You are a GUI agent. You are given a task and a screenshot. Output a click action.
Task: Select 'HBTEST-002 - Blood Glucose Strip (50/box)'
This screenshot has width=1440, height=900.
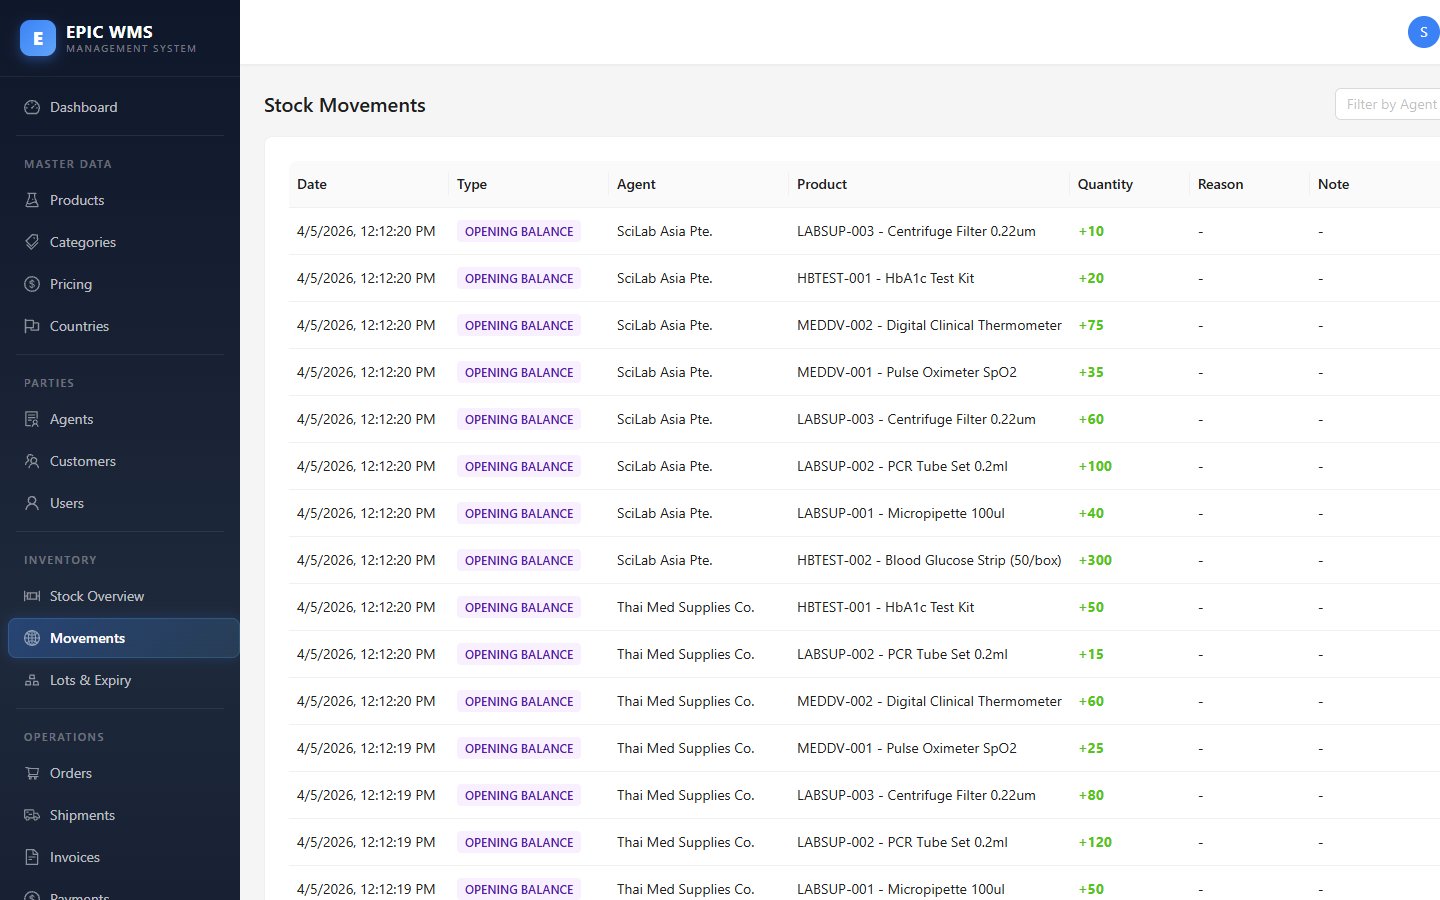coord(929,560)
